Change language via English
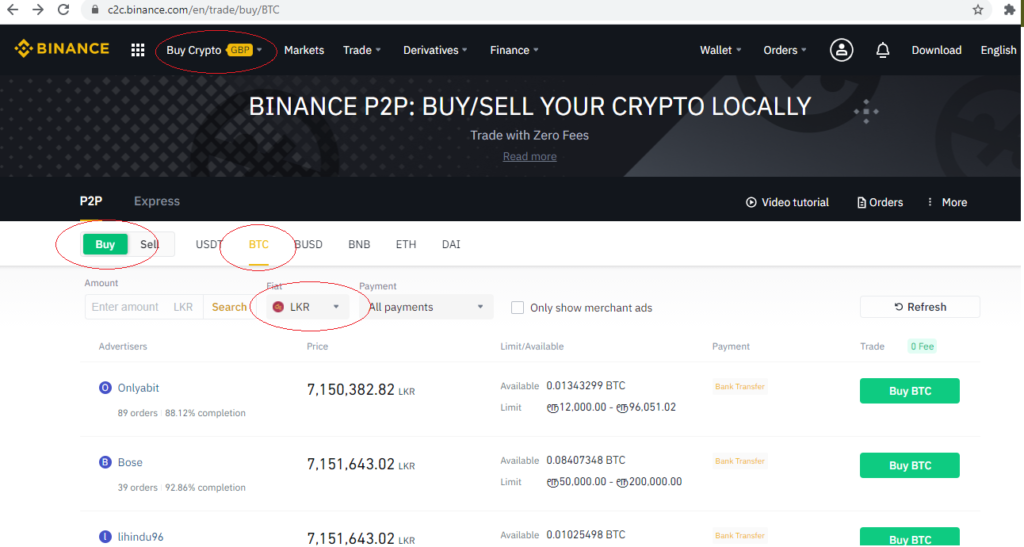1024x547 pixels. point(998,50)
